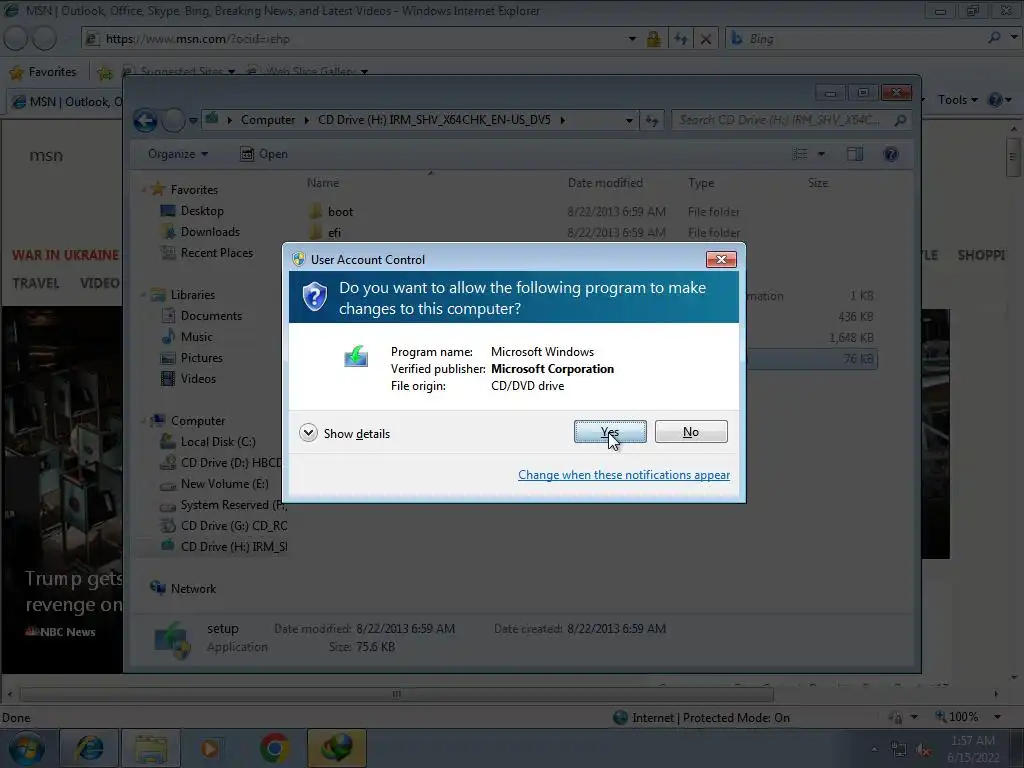Toggle the preview pane icon in Explorer
The width and height of the screenshot is (1024, 768).
click(855, 154)
